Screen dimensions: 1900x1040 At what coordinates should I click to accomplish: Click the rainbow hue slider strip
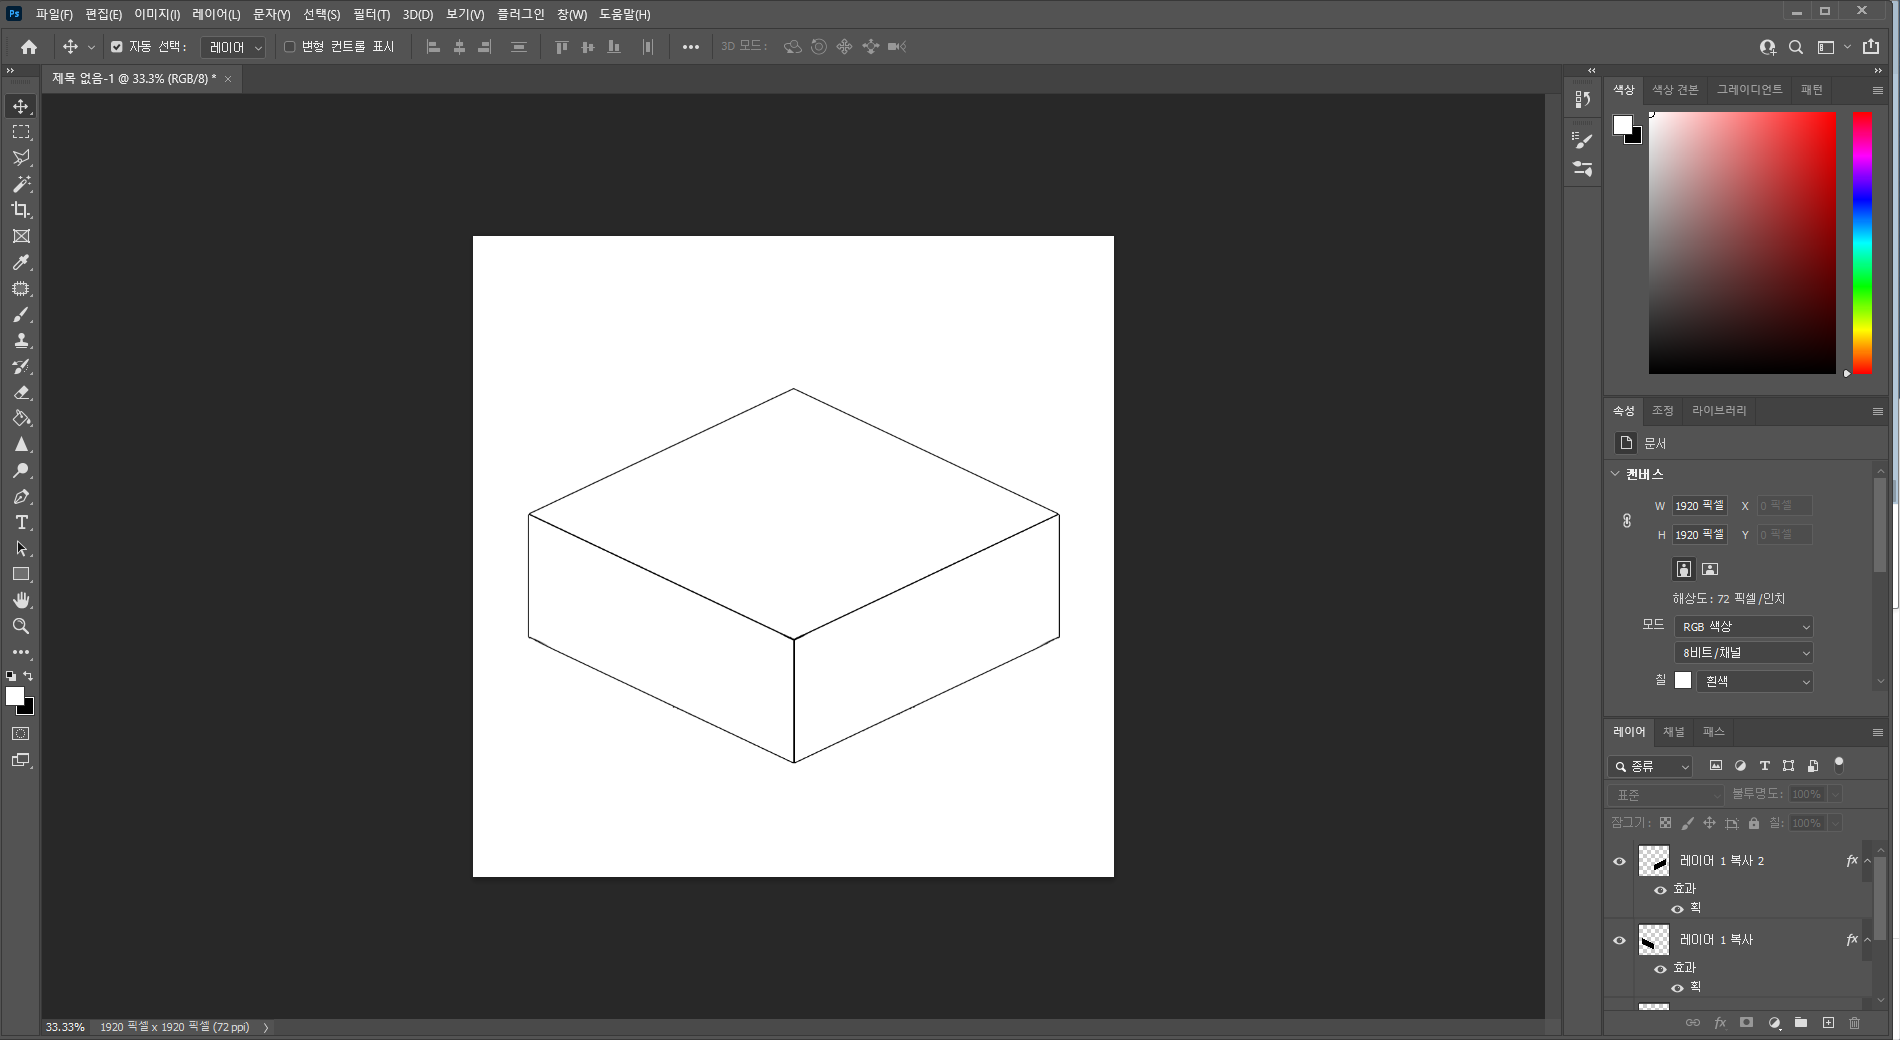1862,243
